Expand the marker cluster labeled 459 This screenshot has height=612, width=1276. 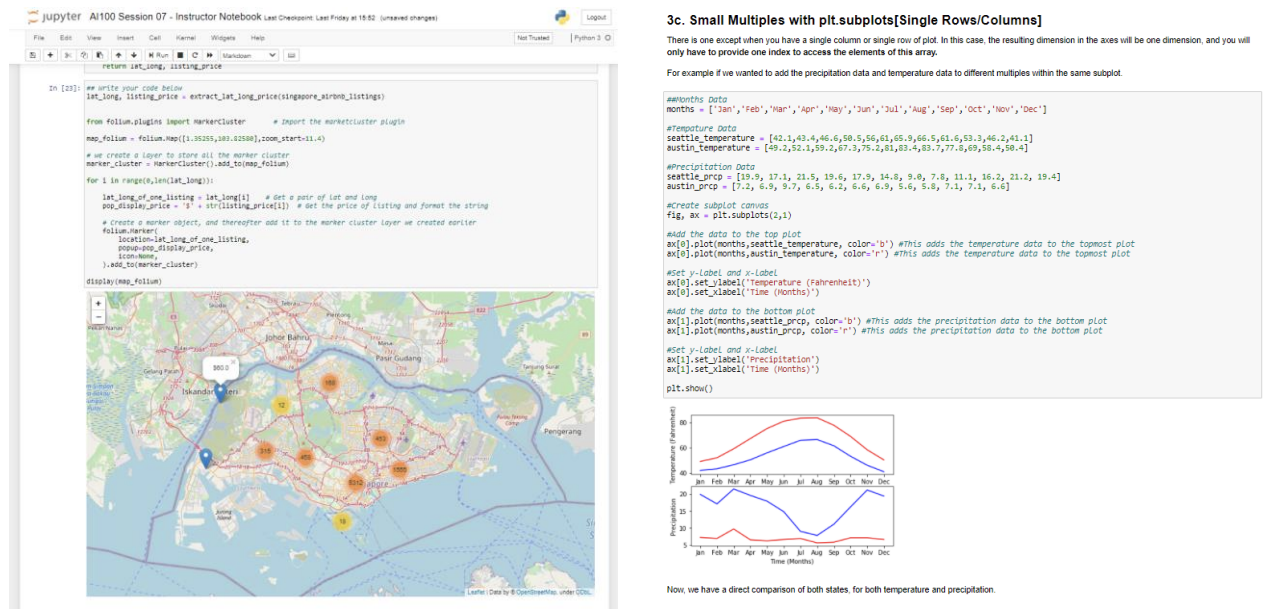305,457
